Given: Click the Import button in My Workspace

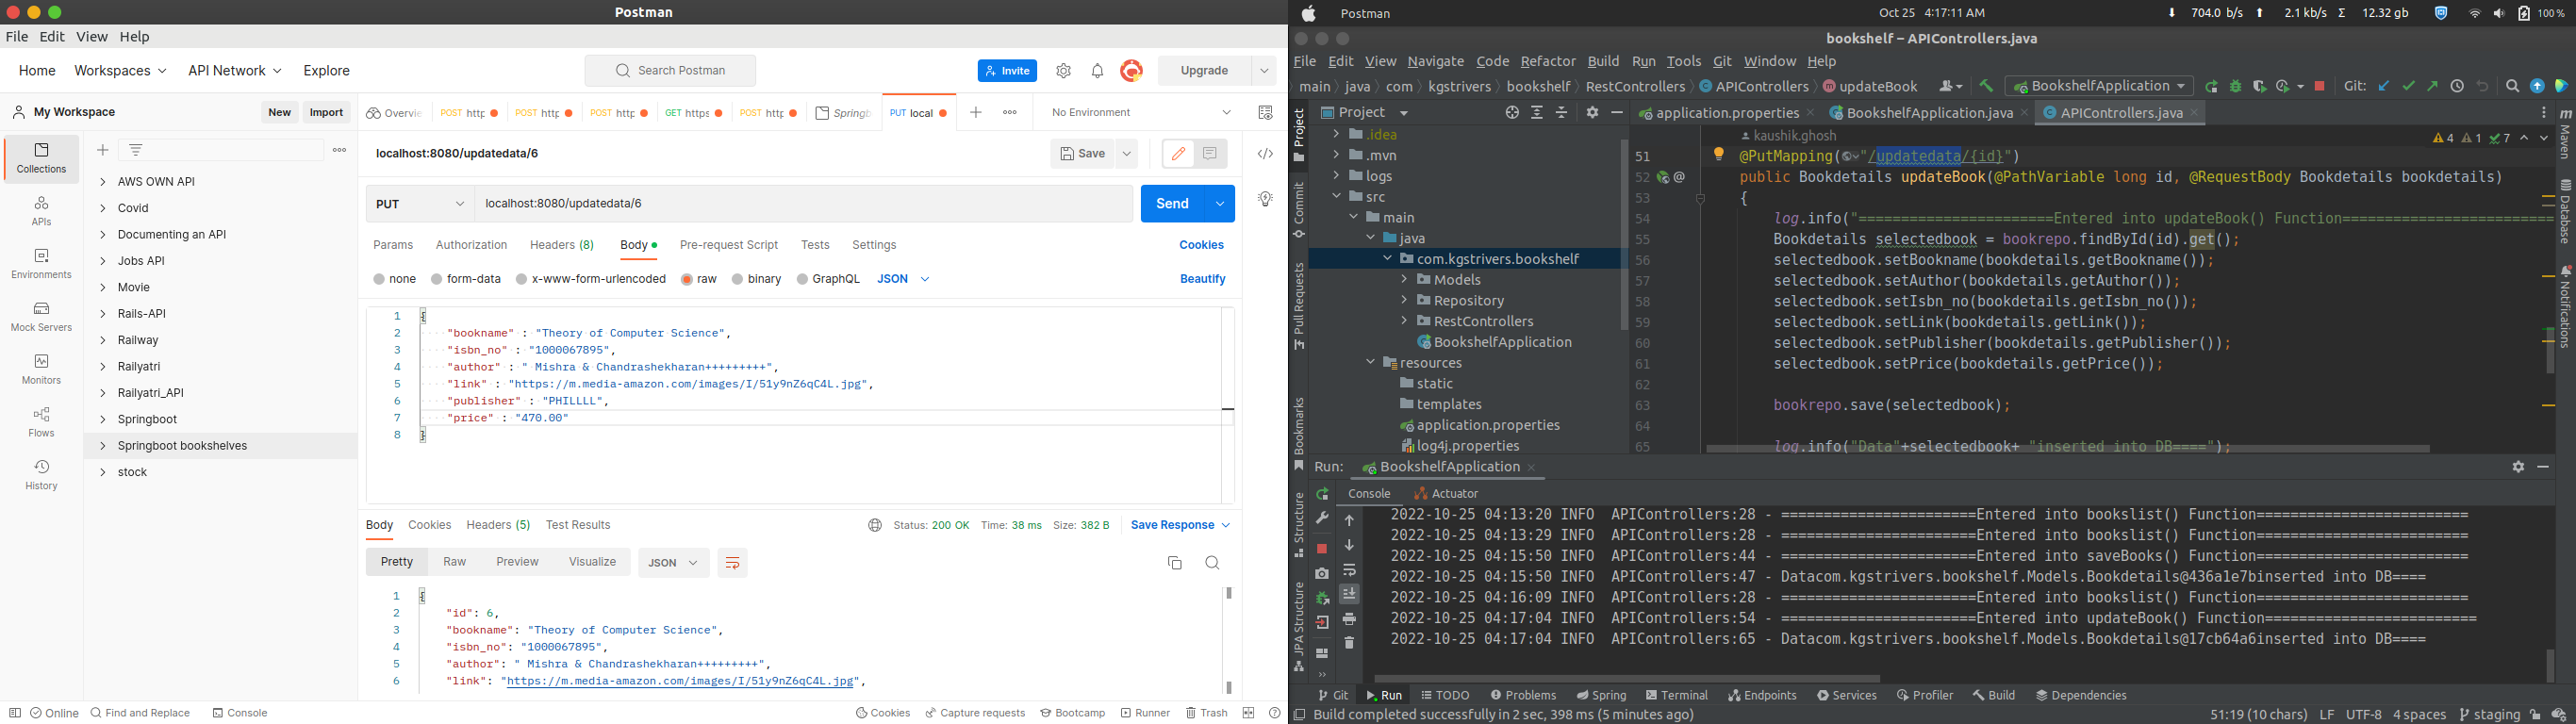Looking at the screenshot, I should [326, 113].
